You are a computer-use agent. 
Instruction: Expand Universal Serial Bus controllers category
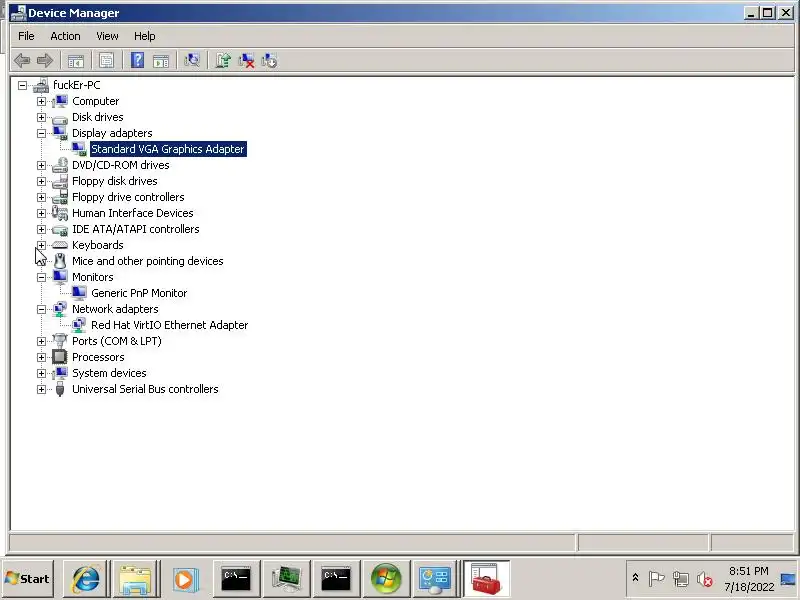(x=41, y=389)
